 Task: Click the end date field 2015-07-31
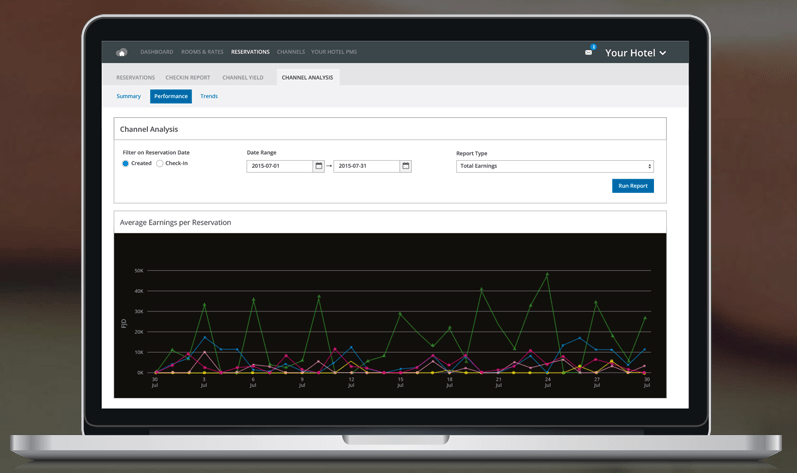pyautogui.click(x=366, y=166)
